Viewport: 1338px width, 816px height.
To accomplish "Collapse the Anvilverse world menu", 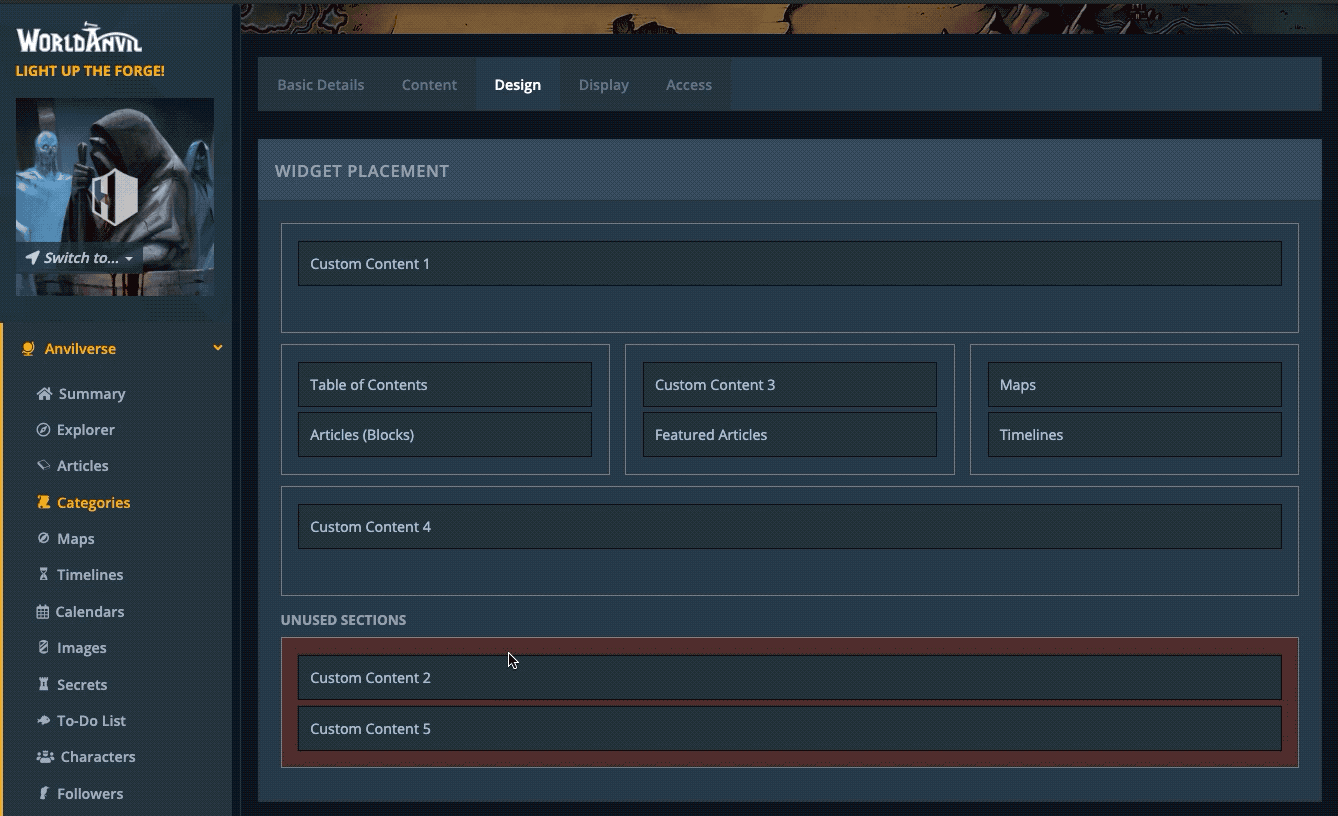I will [80, 349].
